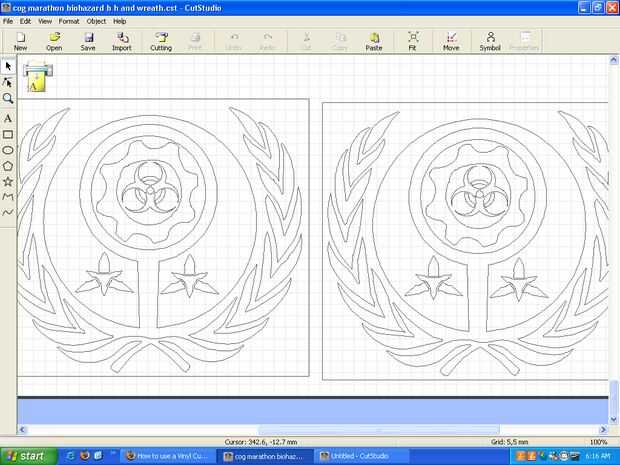Switch to How to use a Vinyl Cu... taskbar window
Image resolution: width=620 pixels, height=465 pixels.
point(168,456)
